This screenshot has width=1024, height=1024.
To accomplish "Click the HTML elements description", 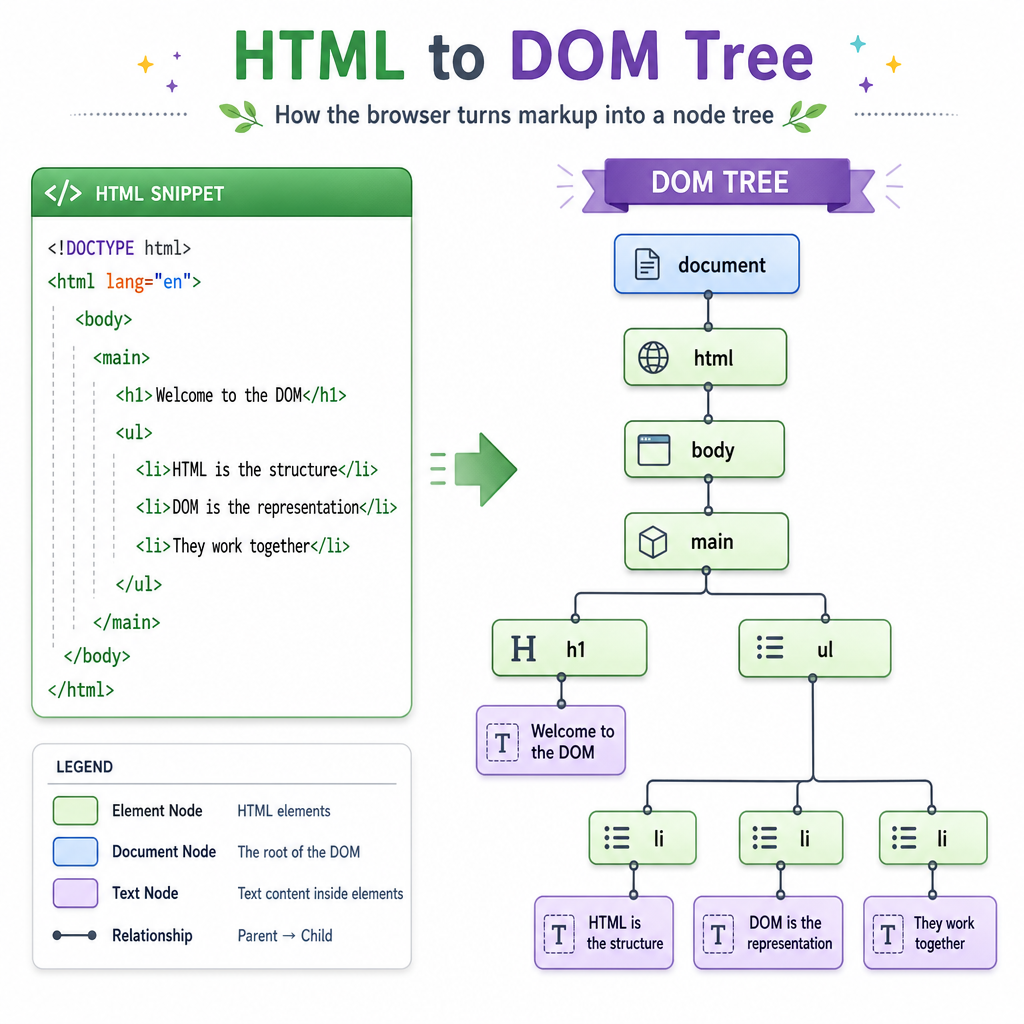I will (284, 811).
